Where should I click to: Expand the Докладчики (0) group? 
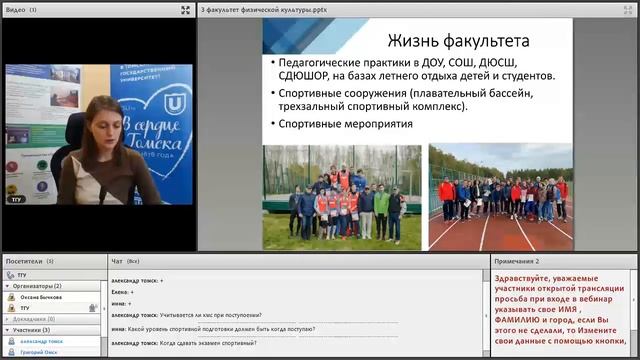[x=7, y=319]
